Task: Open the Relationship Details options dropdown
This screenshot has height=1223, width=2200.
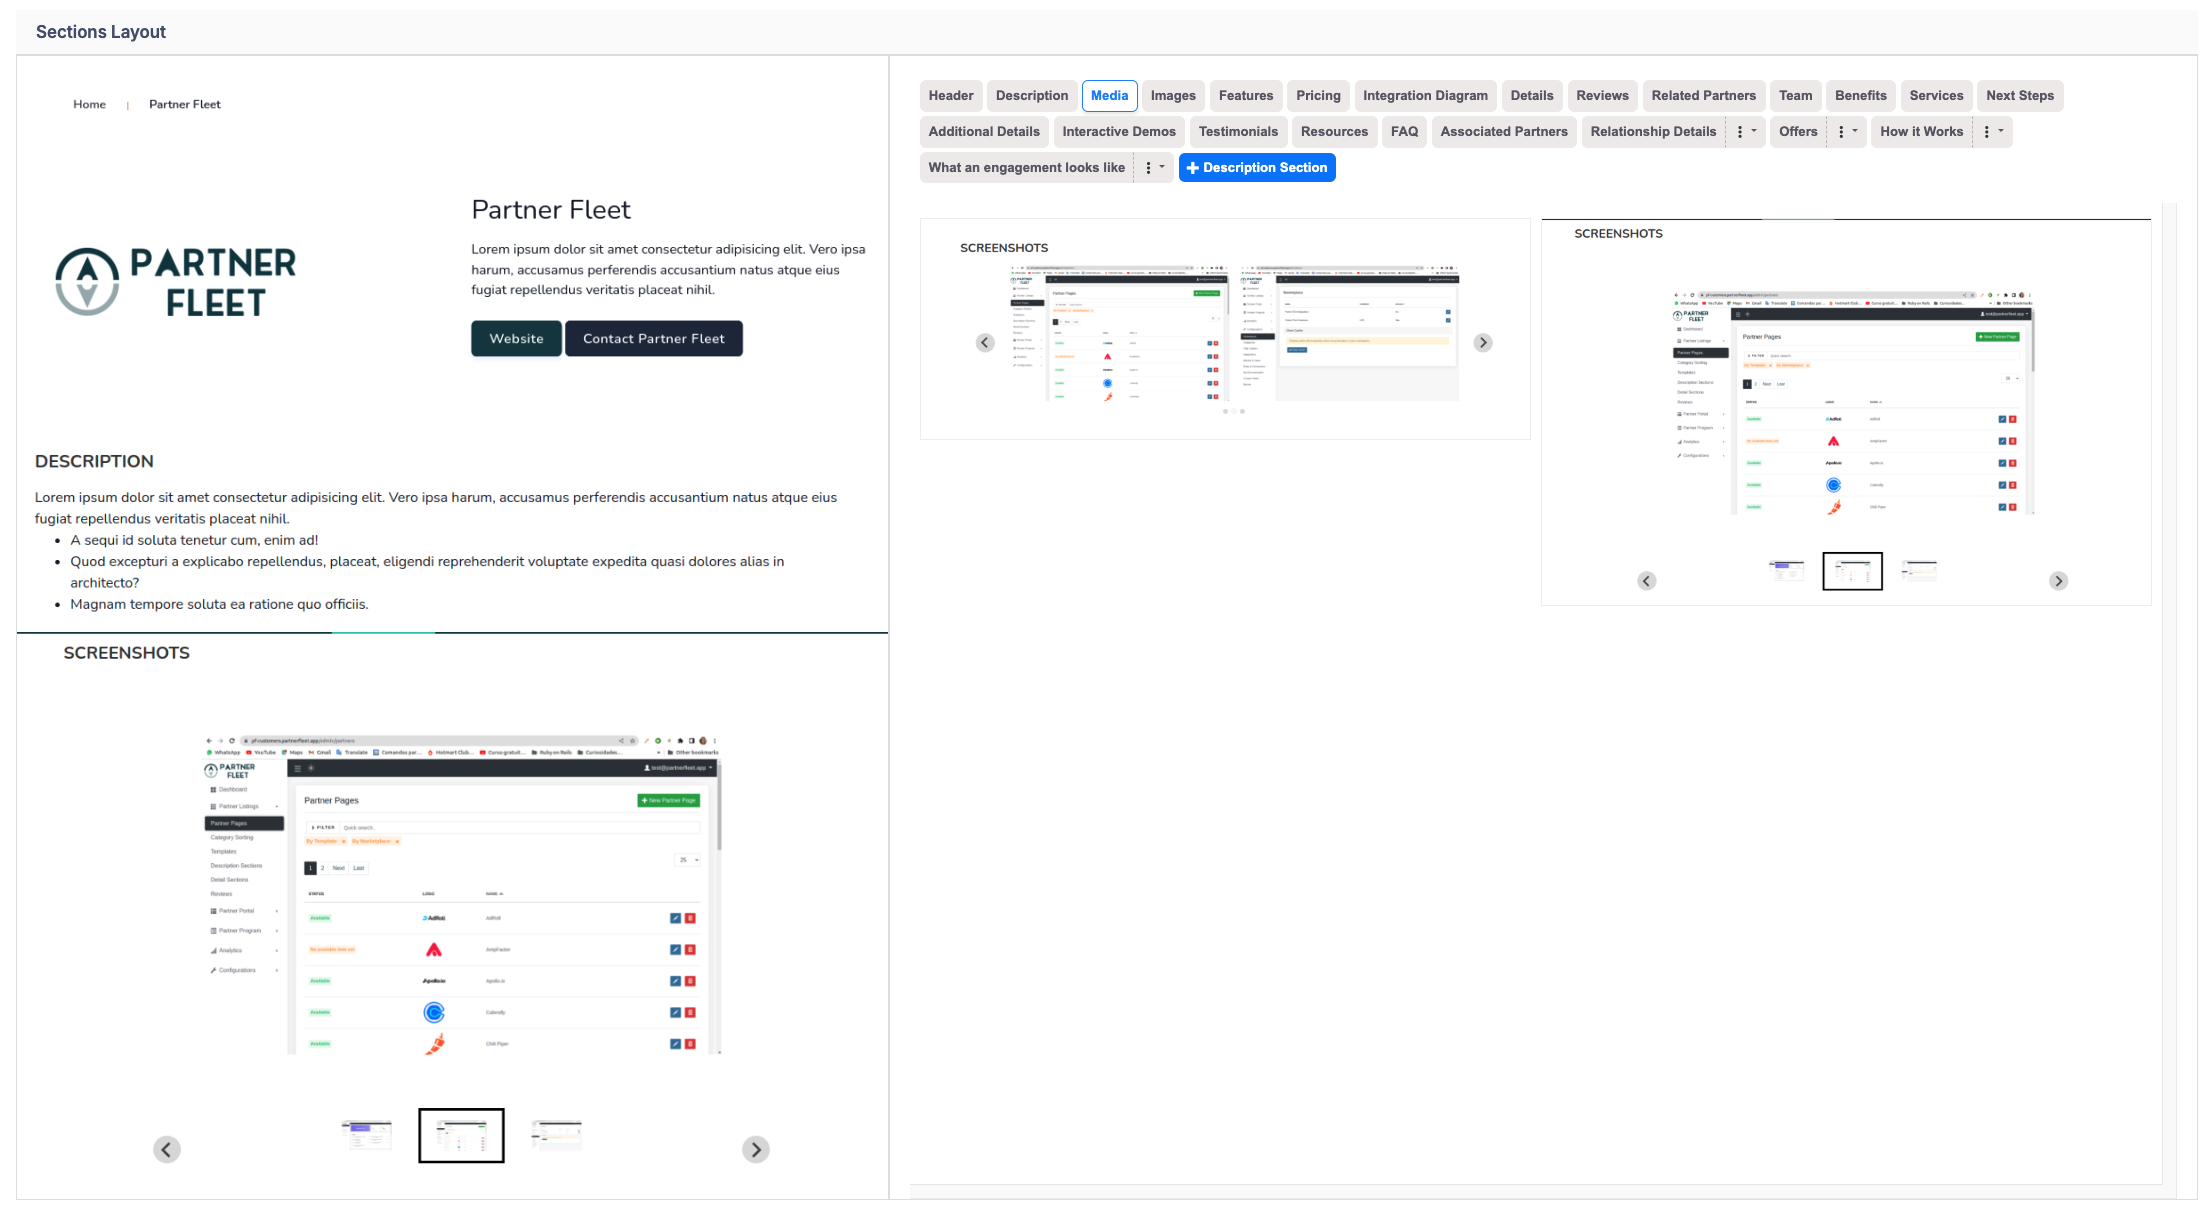Action: (x=1746, y=132)
